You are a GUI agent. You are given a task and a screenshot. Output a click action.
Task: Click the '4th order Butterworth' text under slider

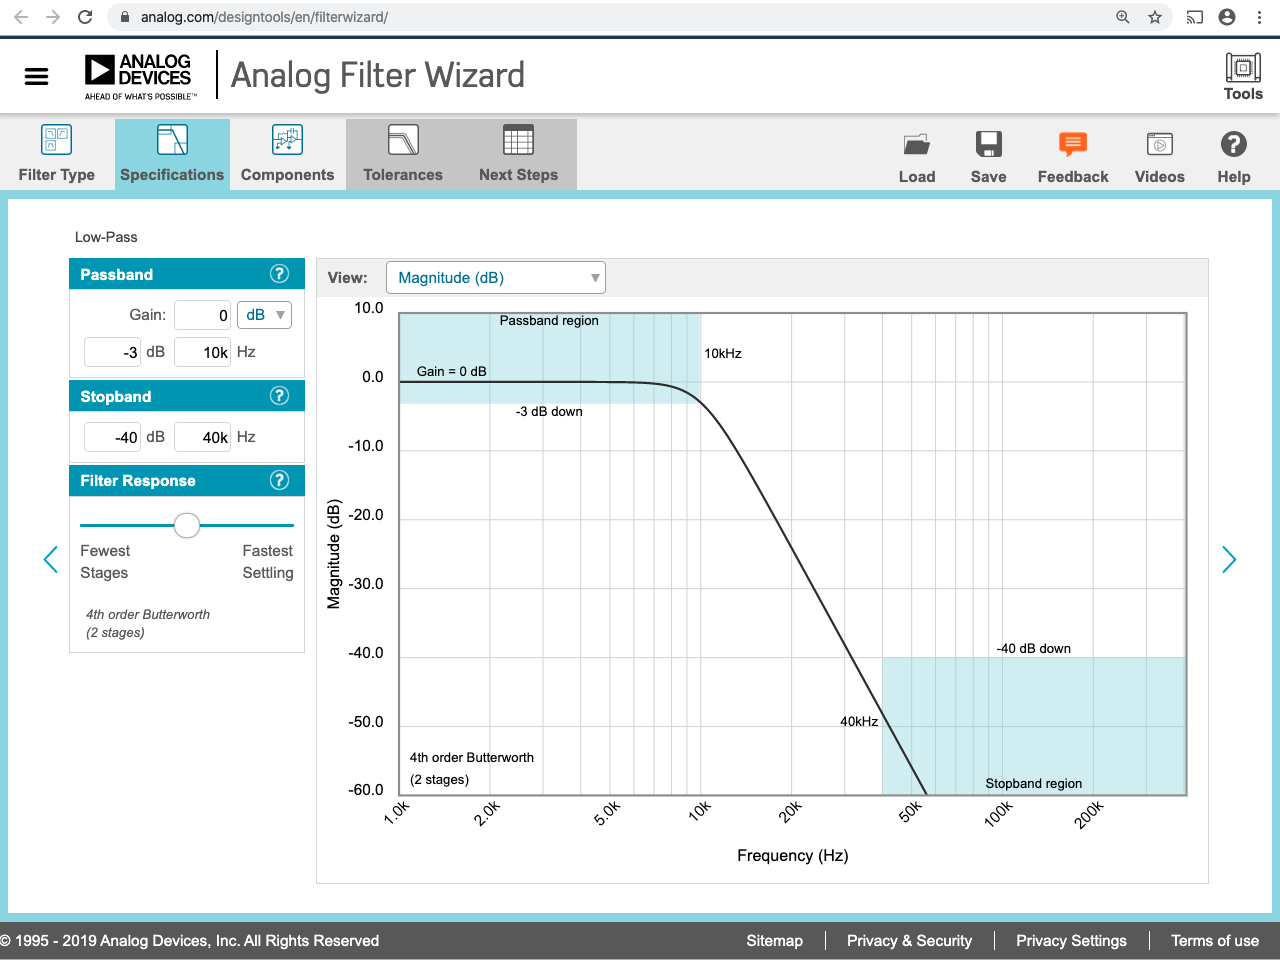pyautogui.click(x=148, y=615)
